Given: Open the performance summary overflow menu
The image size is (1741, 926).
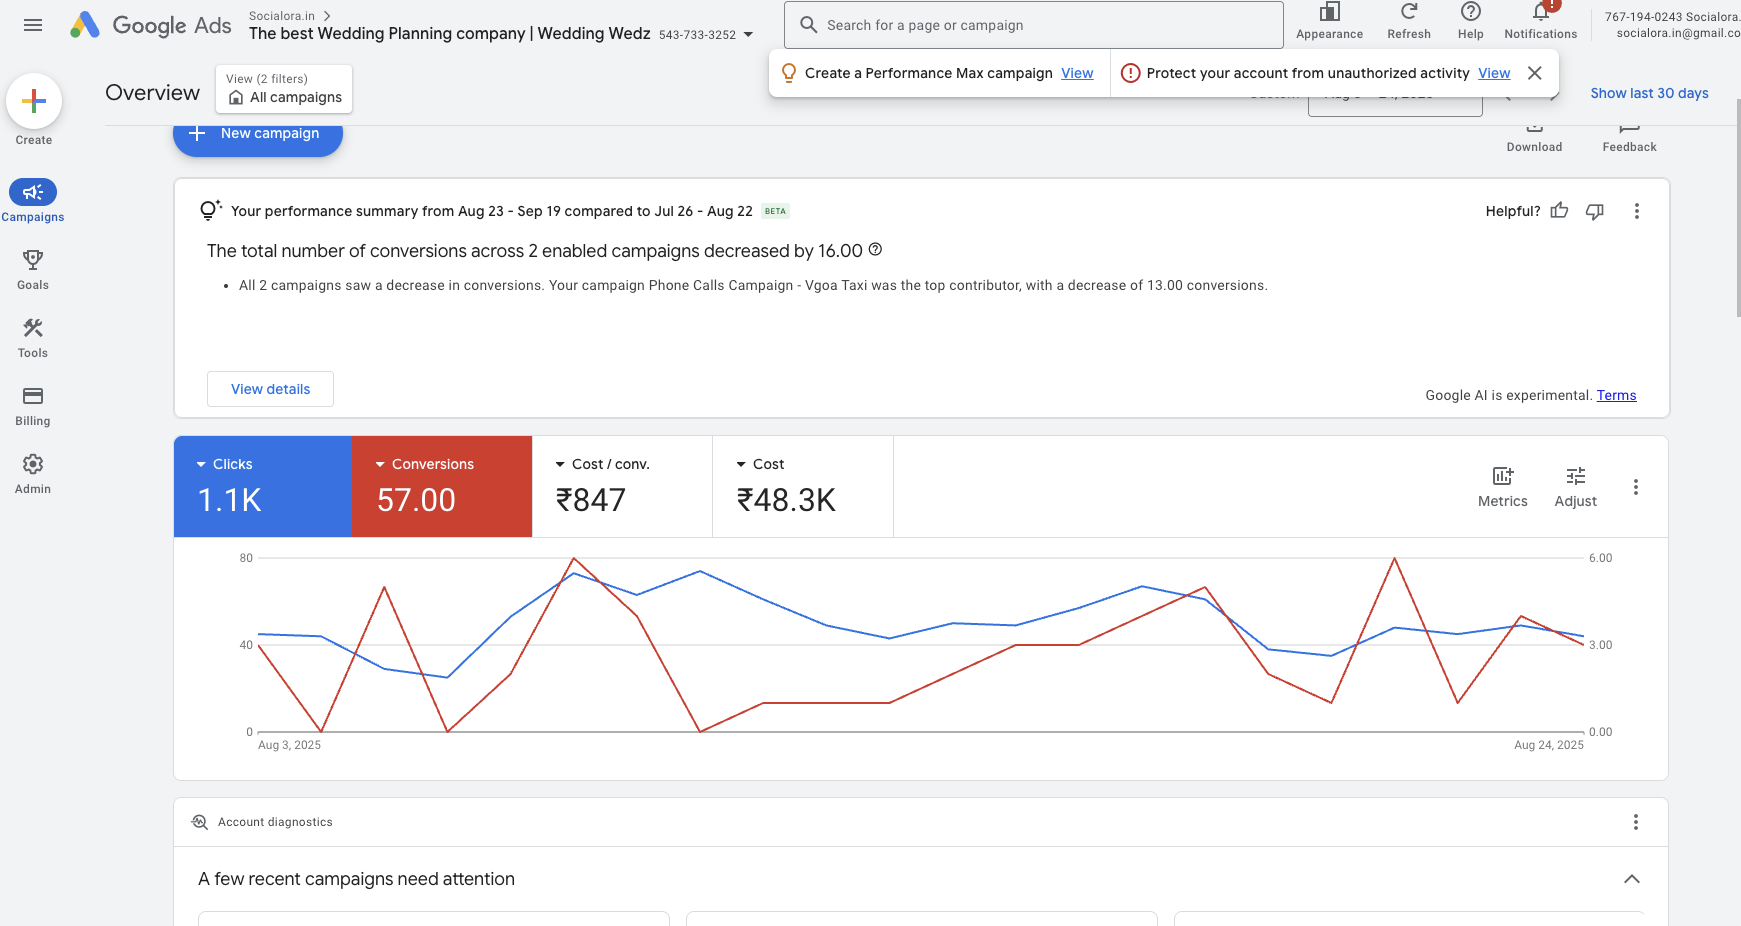Looking at the screenshot, I should pyautogui.click(x=1637, y=211).
